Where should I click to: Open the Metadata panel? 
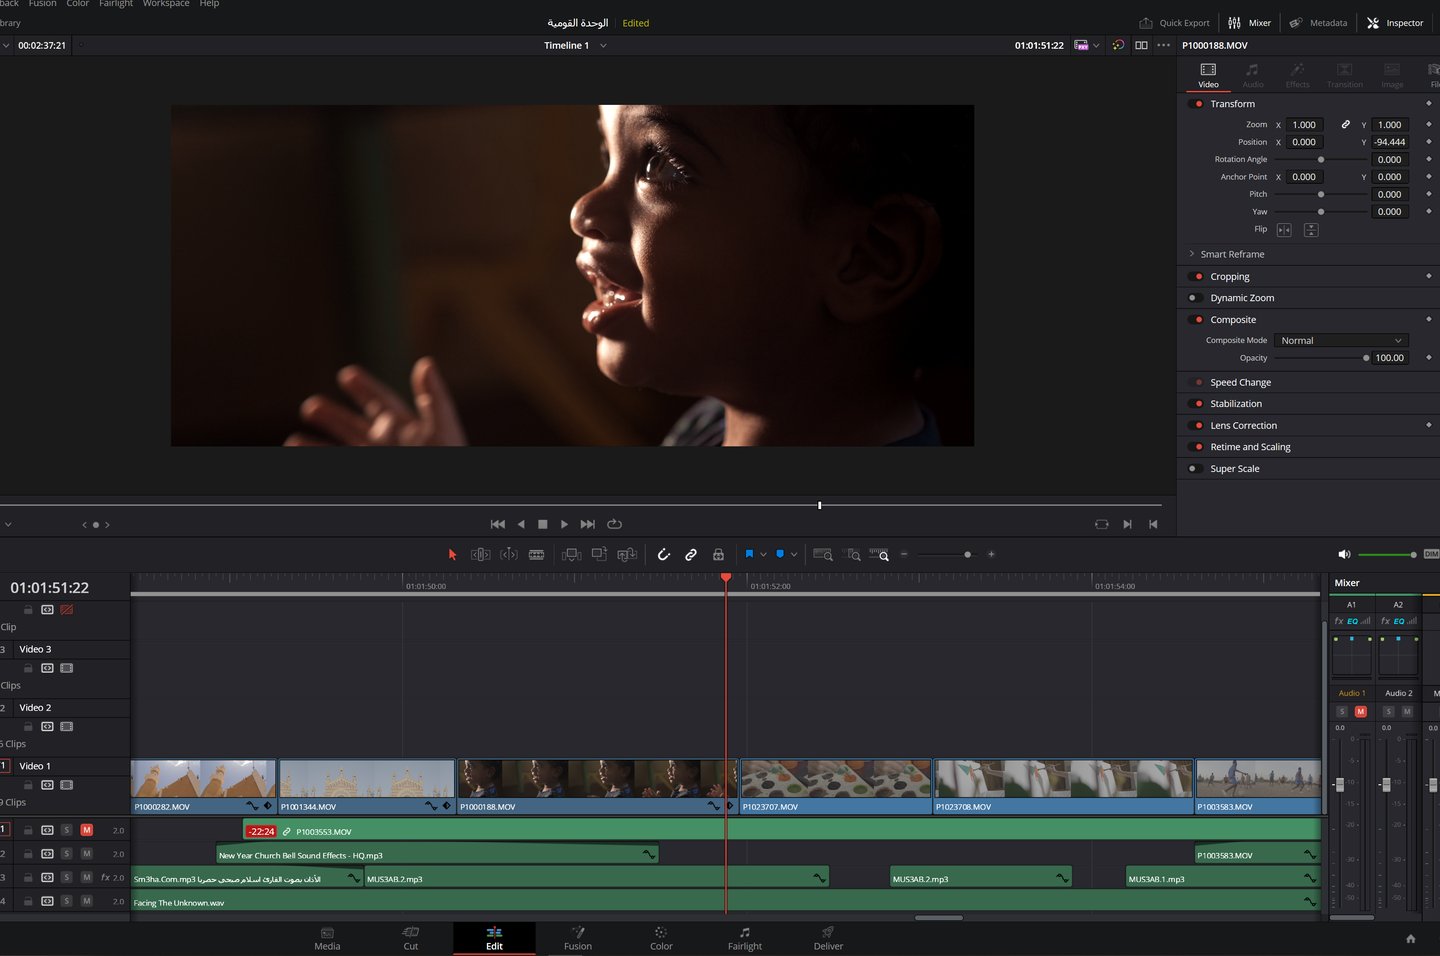(1318, 23)
